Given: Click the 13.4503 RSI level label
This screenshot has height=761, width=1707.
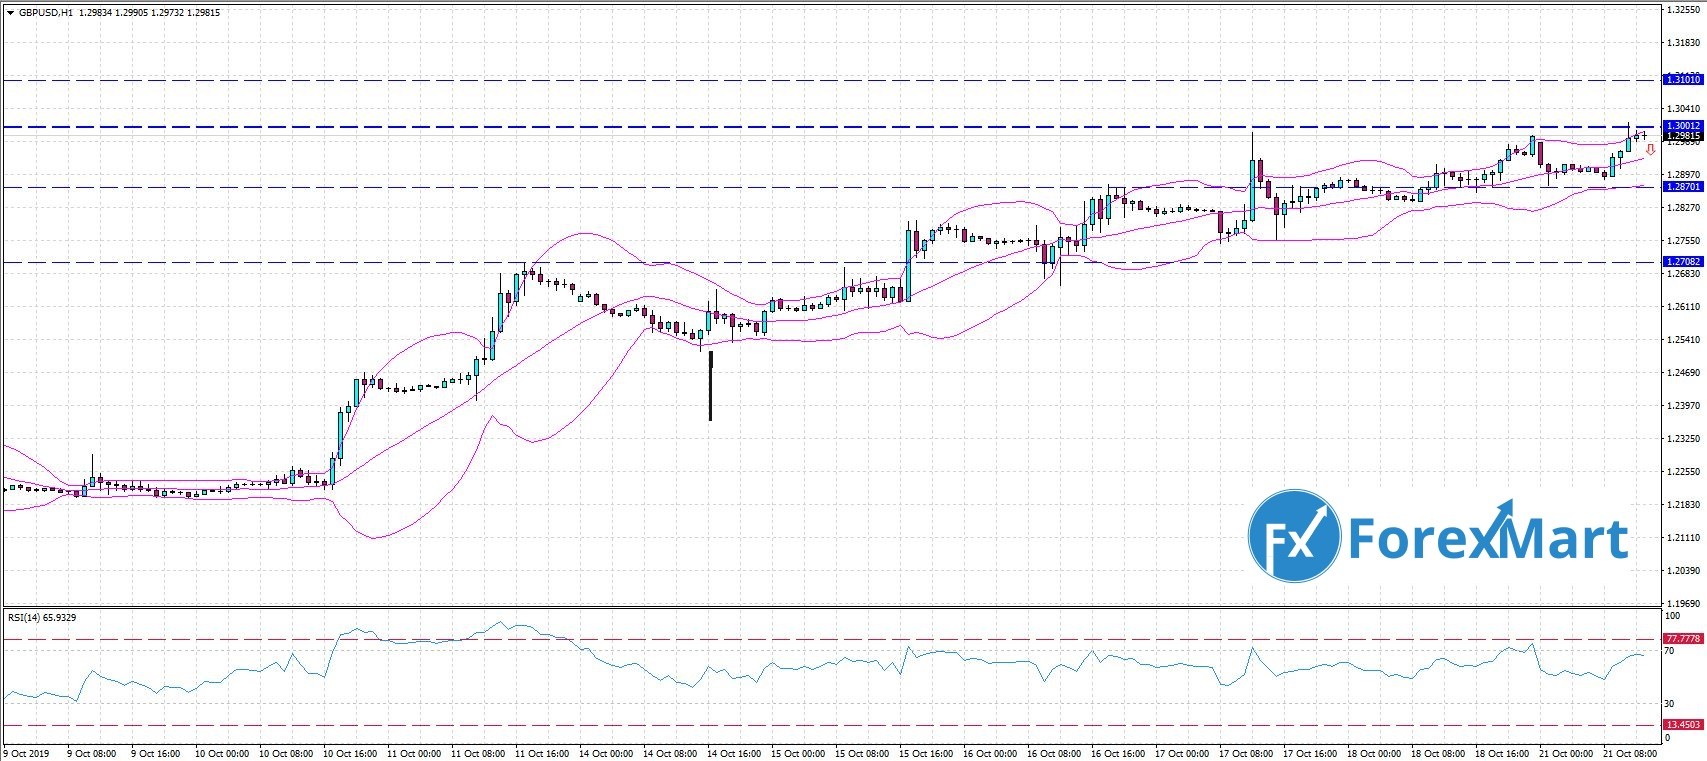Looking at the screenshot, I should point(1682,725).
